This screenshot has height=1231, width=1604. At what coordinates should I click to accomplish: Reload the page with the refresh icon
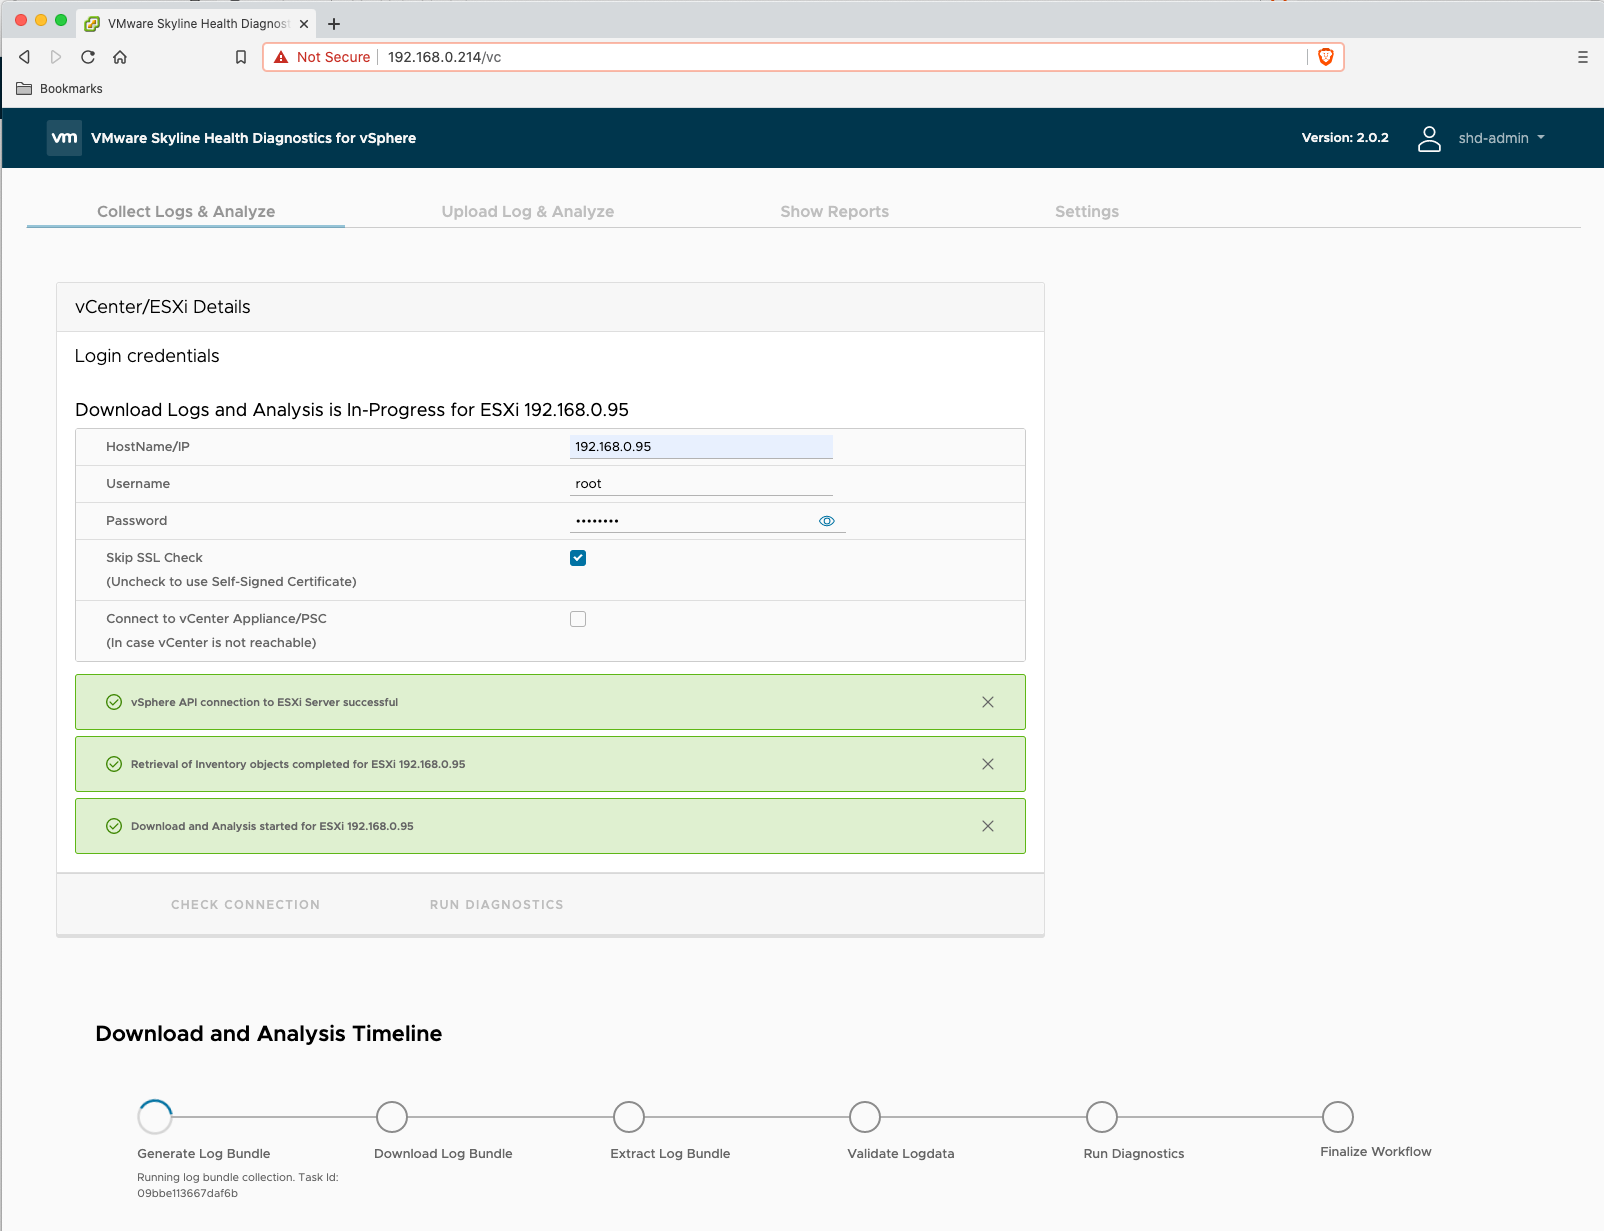[x=88, y=57]
